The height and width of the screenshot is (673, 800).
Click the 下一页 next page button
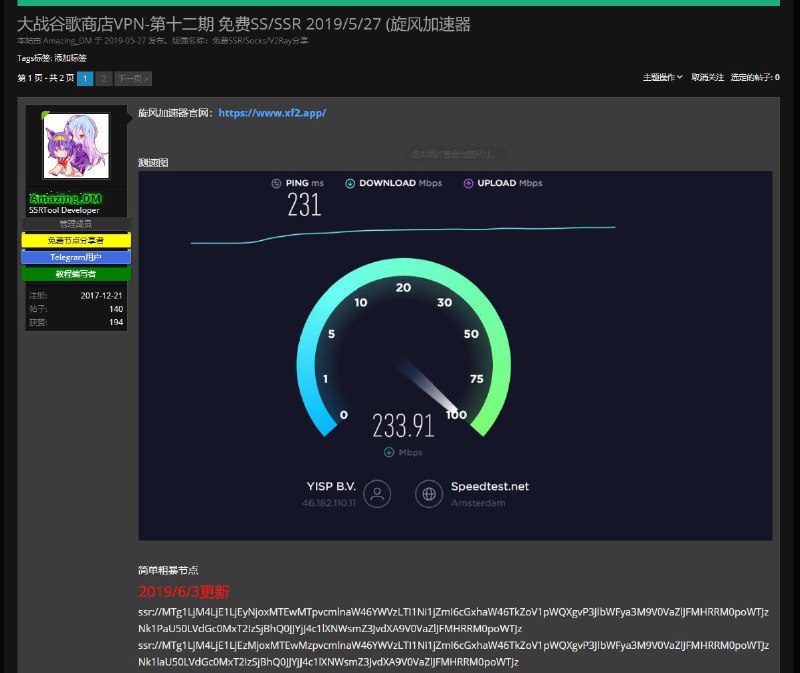133,79
